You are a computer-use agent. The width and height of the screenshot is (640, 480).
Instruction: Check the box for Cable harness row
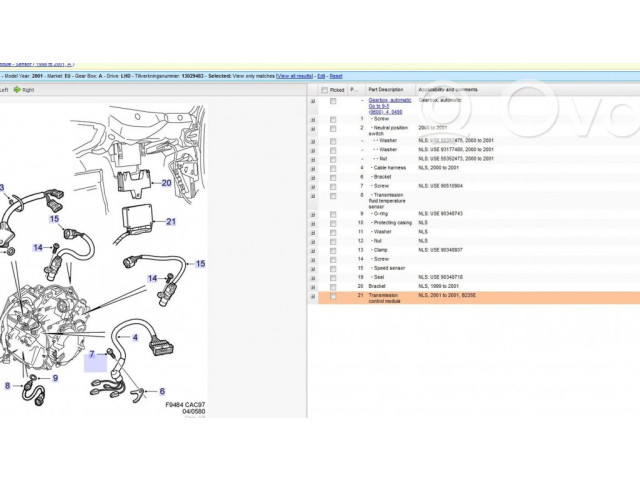[x=333, y=167]
